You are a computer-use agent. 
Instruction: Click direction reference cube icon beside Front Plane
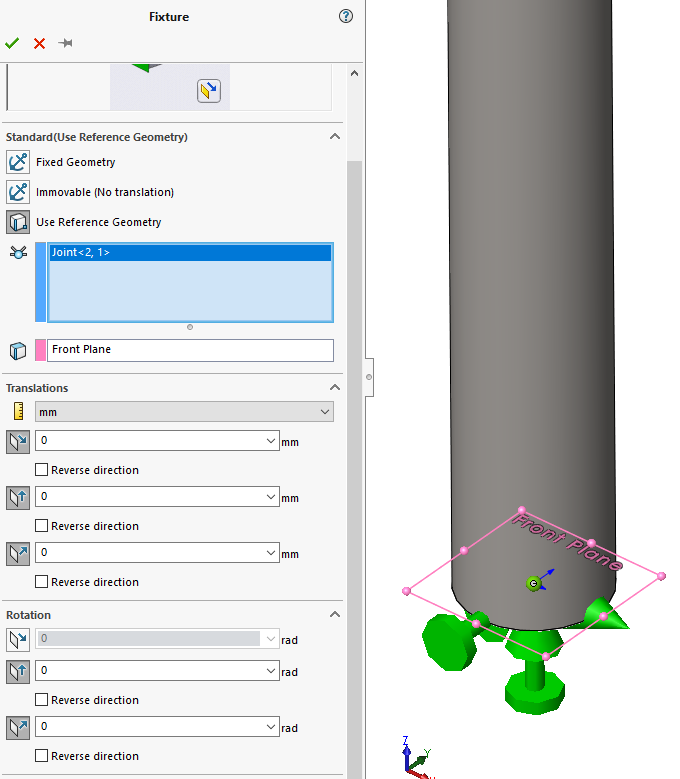click(x=18, y=351)
